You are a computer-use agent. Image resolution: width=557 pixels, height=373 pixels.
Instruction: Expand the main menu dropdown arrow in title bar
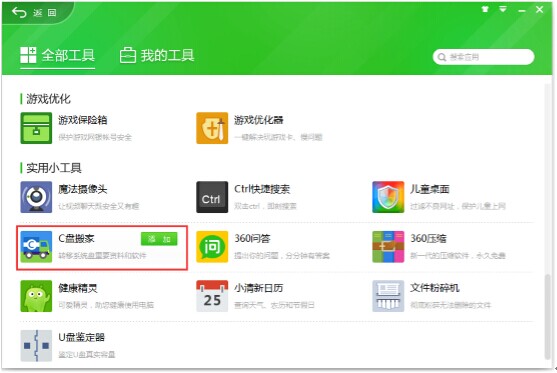click(x=503, y=9)
